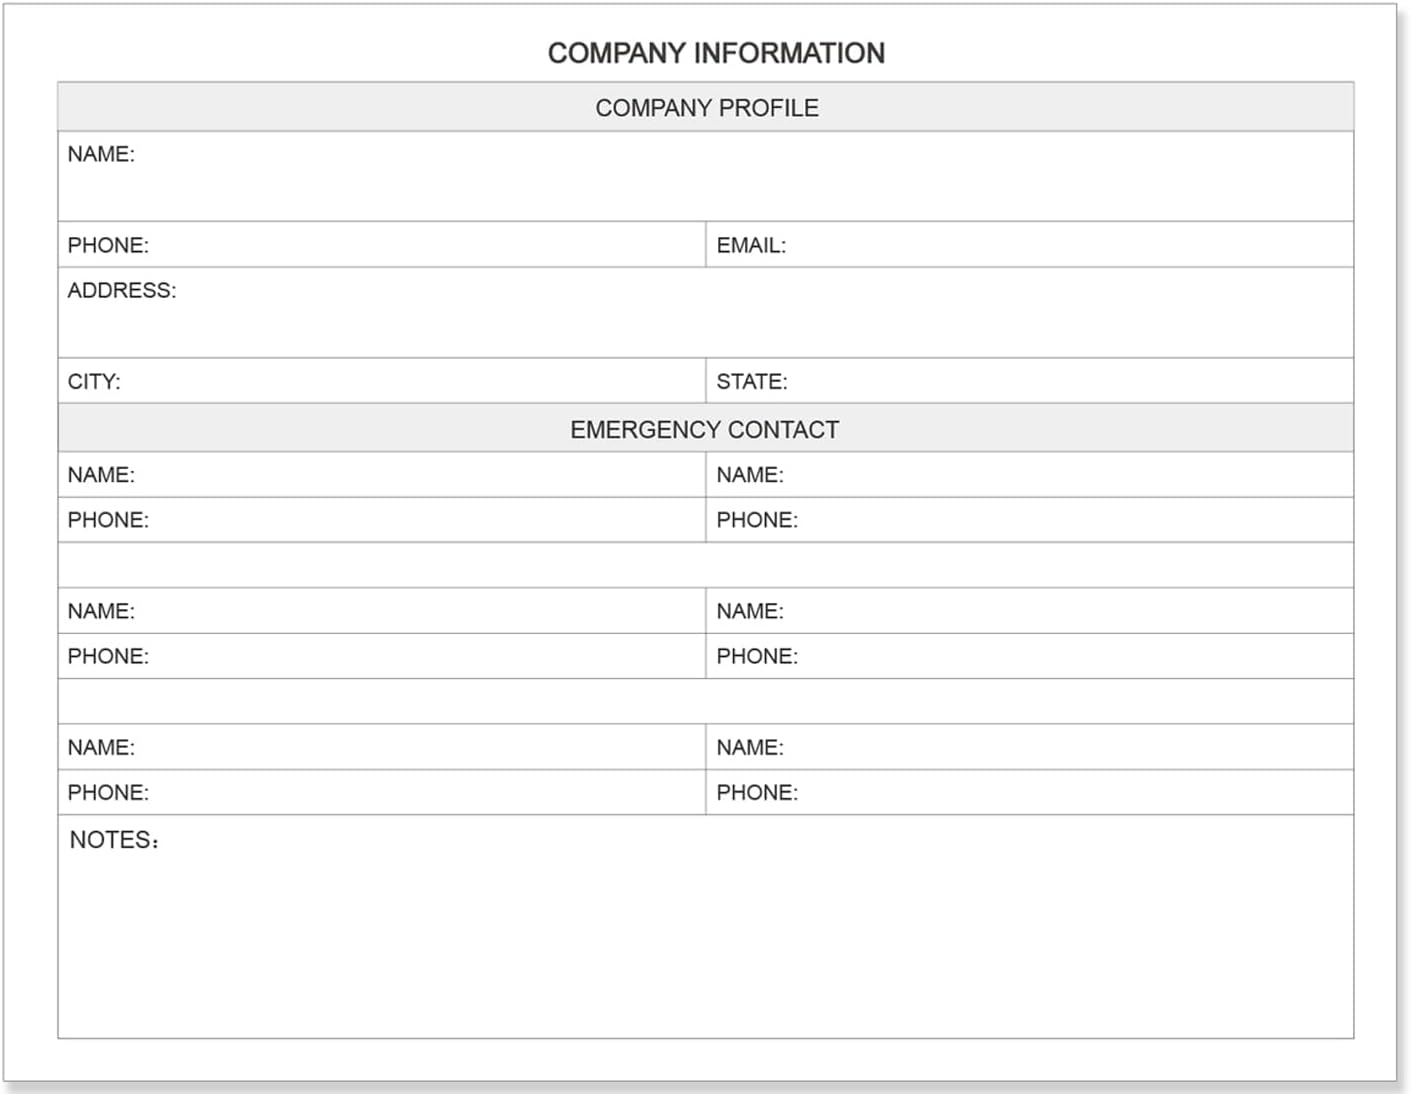Viewport: 1411px width, 1094px height.
Task: Click first emergency contact NAME field, right column
Action: pyautogui.click(x=1060, y=475)
